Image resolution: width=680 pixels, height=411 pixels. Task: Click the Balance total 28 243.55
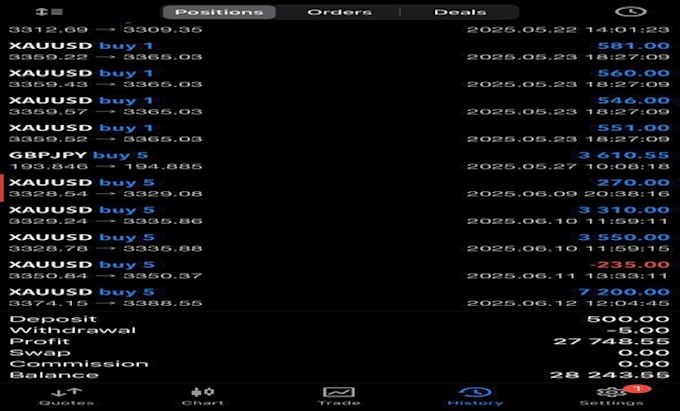click(x=610, y=375)
